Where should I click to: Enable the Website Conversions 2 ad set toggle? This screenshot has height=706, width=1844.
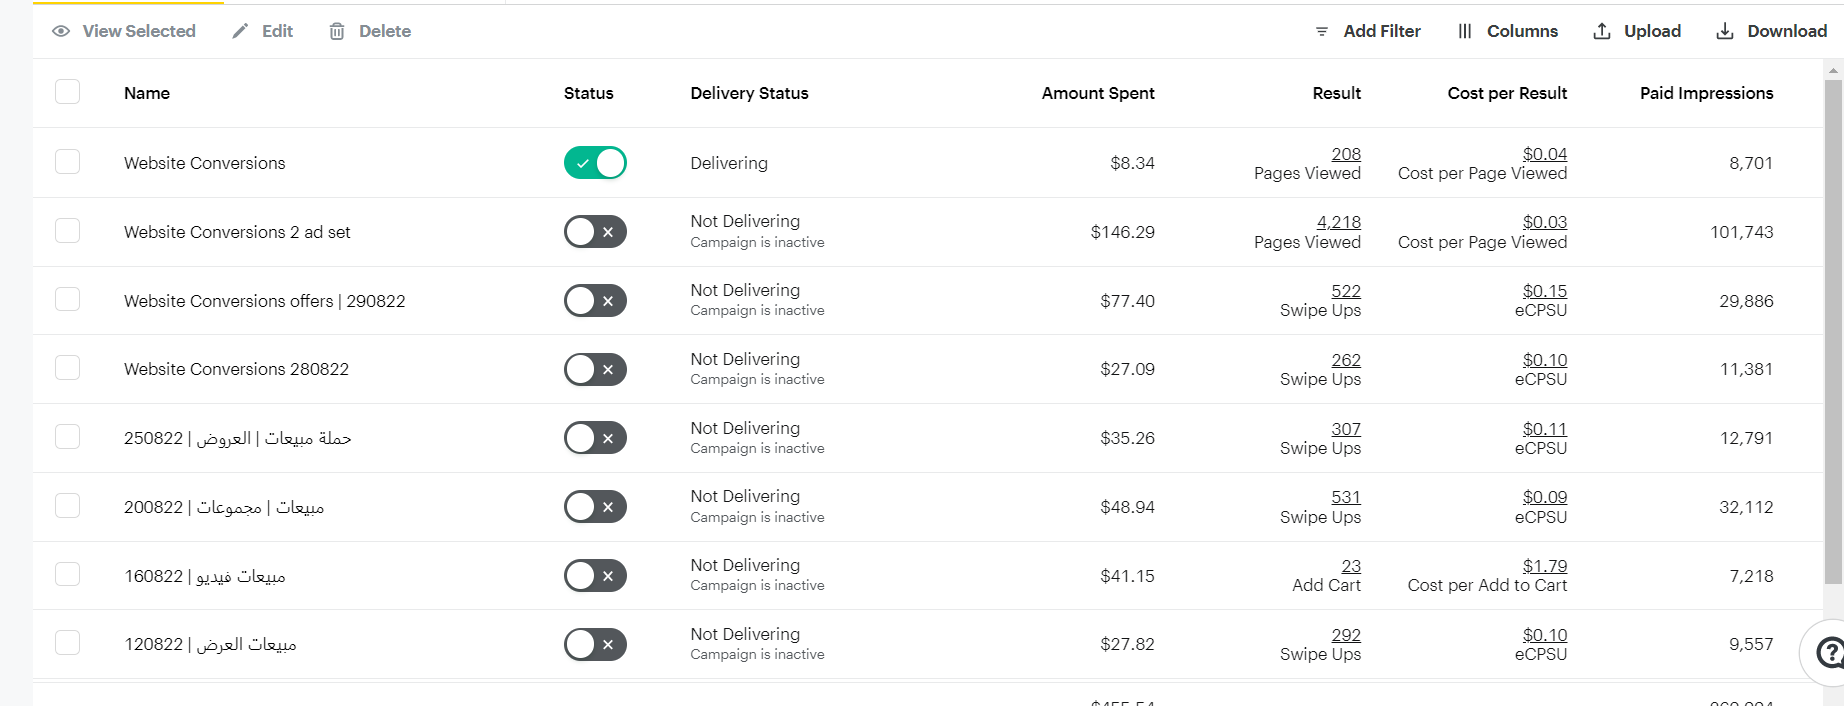pos(595,232)
